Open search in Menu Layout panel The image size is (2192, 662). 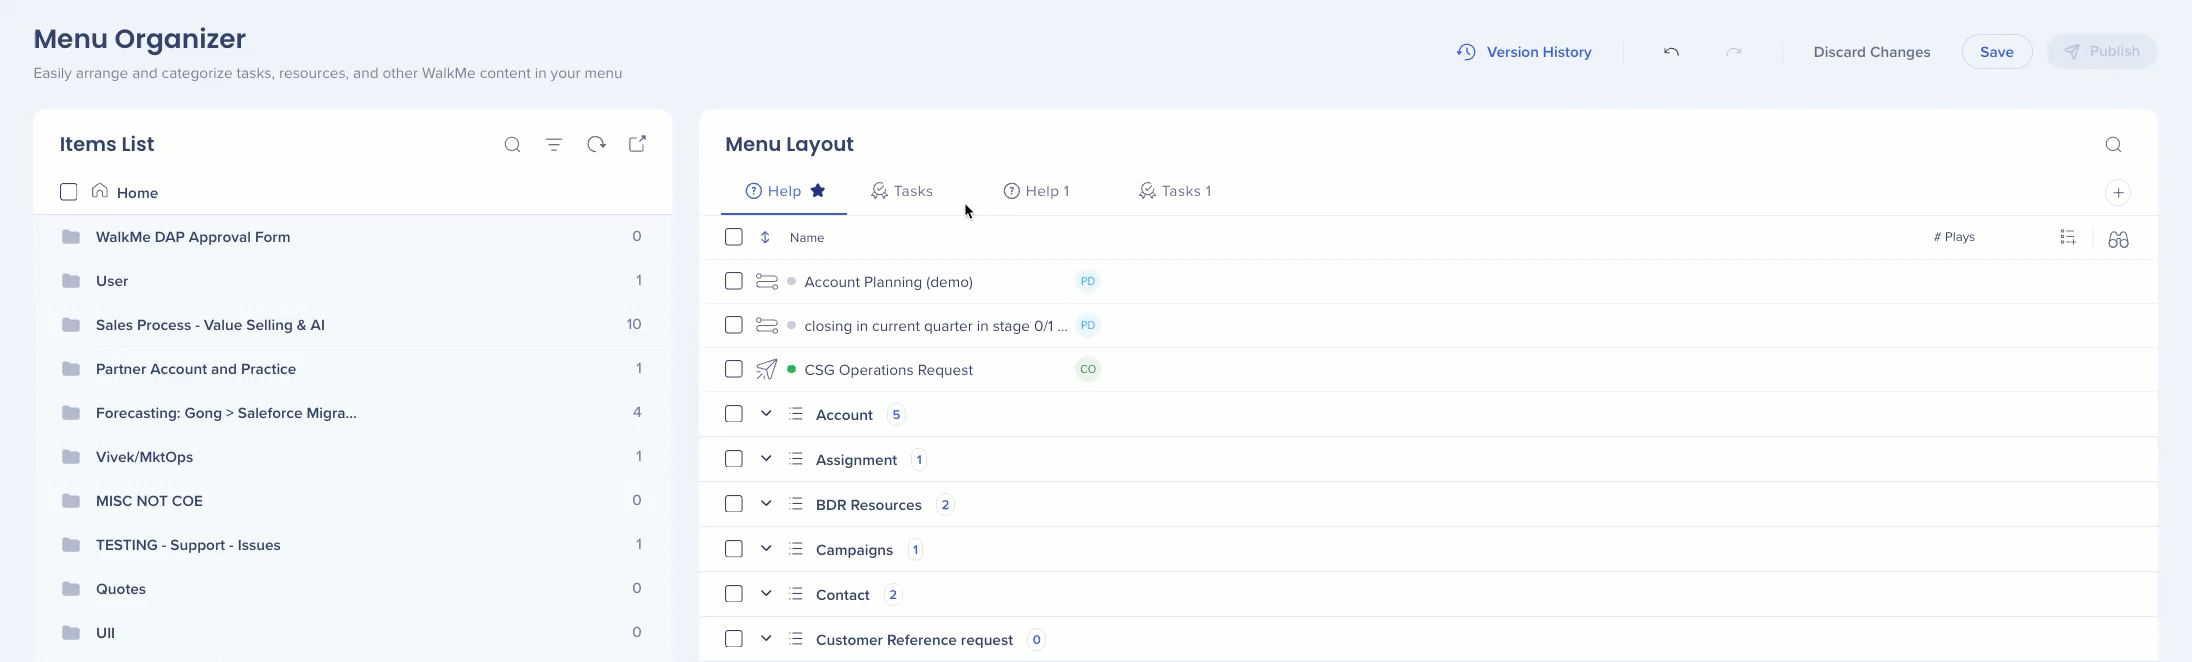2113,145
